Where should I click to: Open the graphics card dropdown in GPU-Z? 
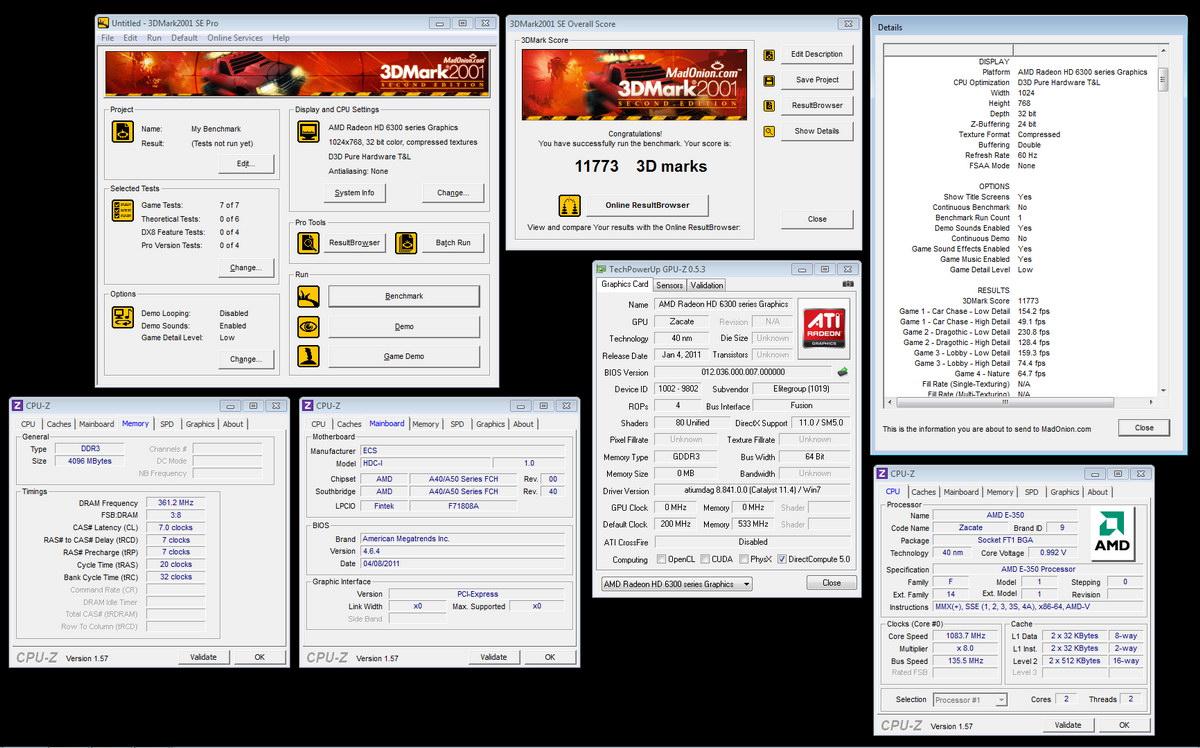point(676,584)
